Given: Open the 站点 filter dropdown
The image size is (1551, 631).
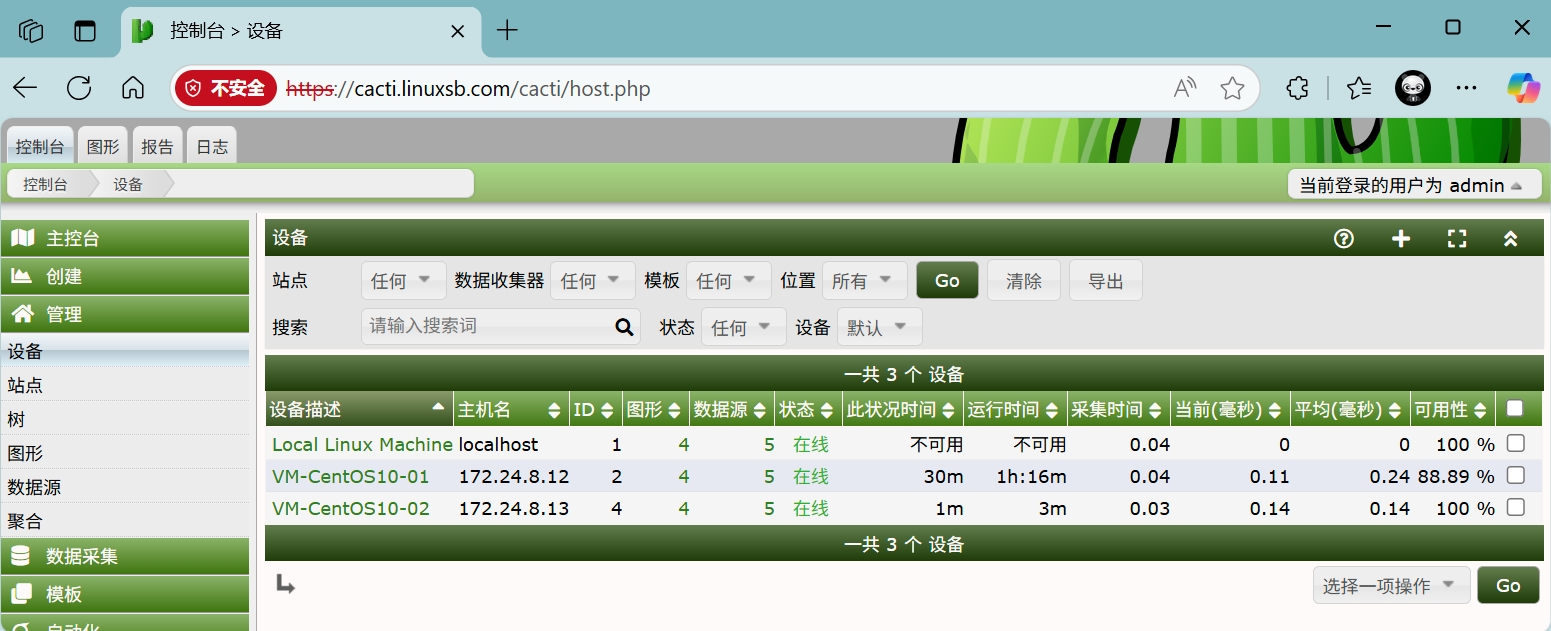Looking at the screenshot, I should 403,281.
